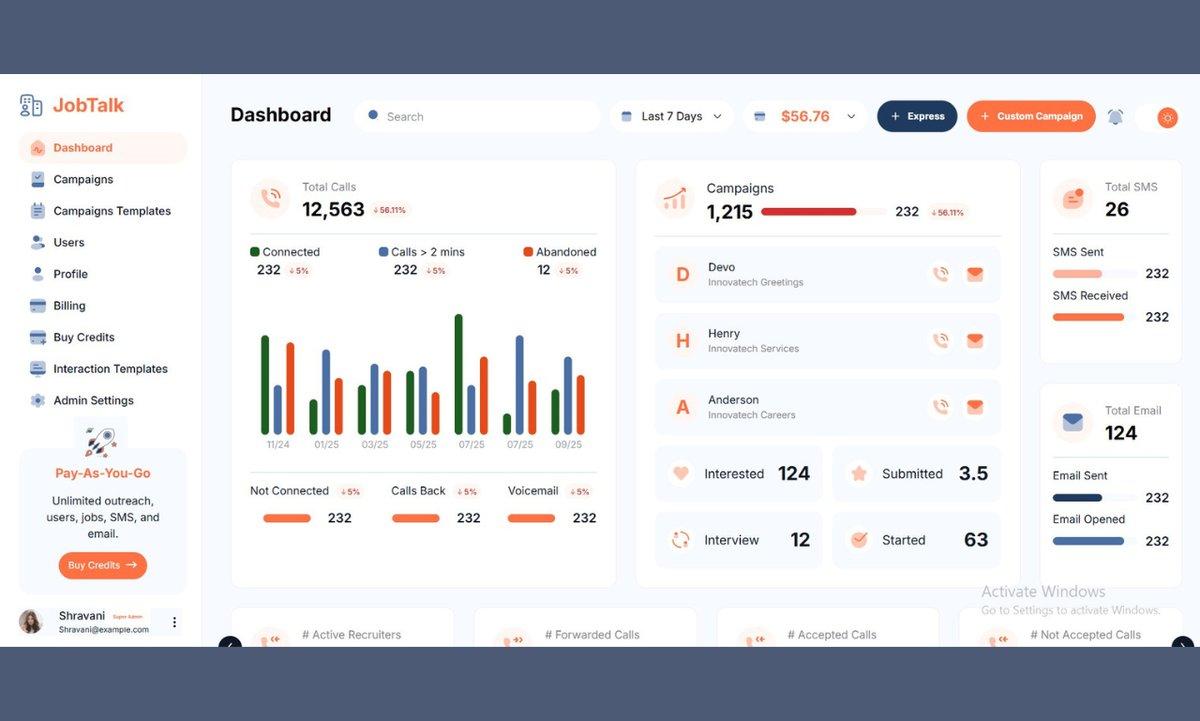Open Campaigns Templates in the sidebar
1200x721 pixels.
click(x=103, y=211)
